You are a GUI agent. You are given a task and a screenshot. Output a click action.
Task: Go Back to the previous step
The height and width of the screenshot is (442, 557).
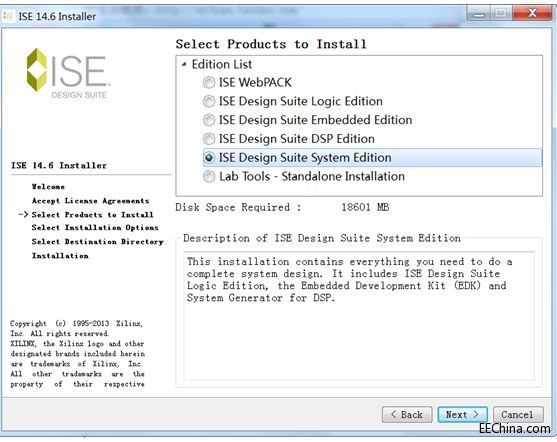pos(407,415)
